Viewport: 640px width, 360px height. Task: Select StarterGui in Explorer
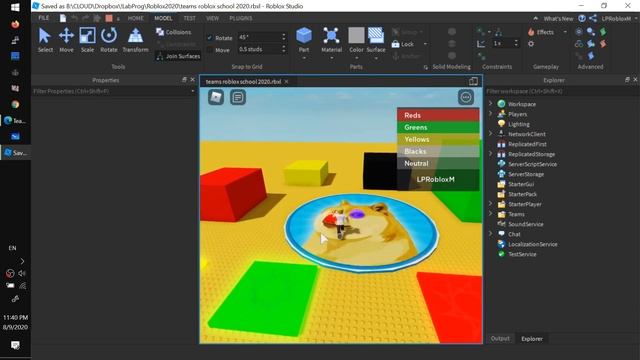[x=521, y=184]
